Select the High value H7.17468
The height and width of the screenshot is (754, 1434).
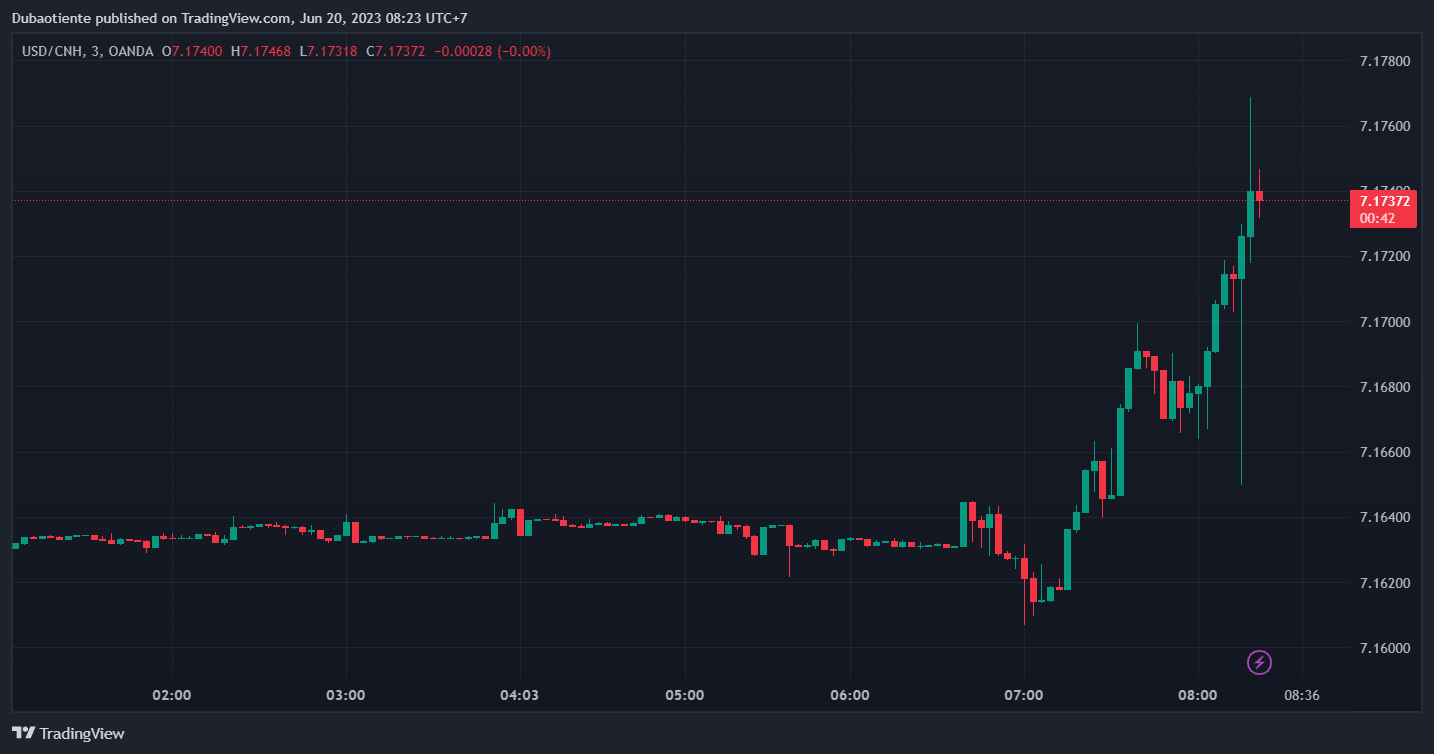(x=260, y=51)
